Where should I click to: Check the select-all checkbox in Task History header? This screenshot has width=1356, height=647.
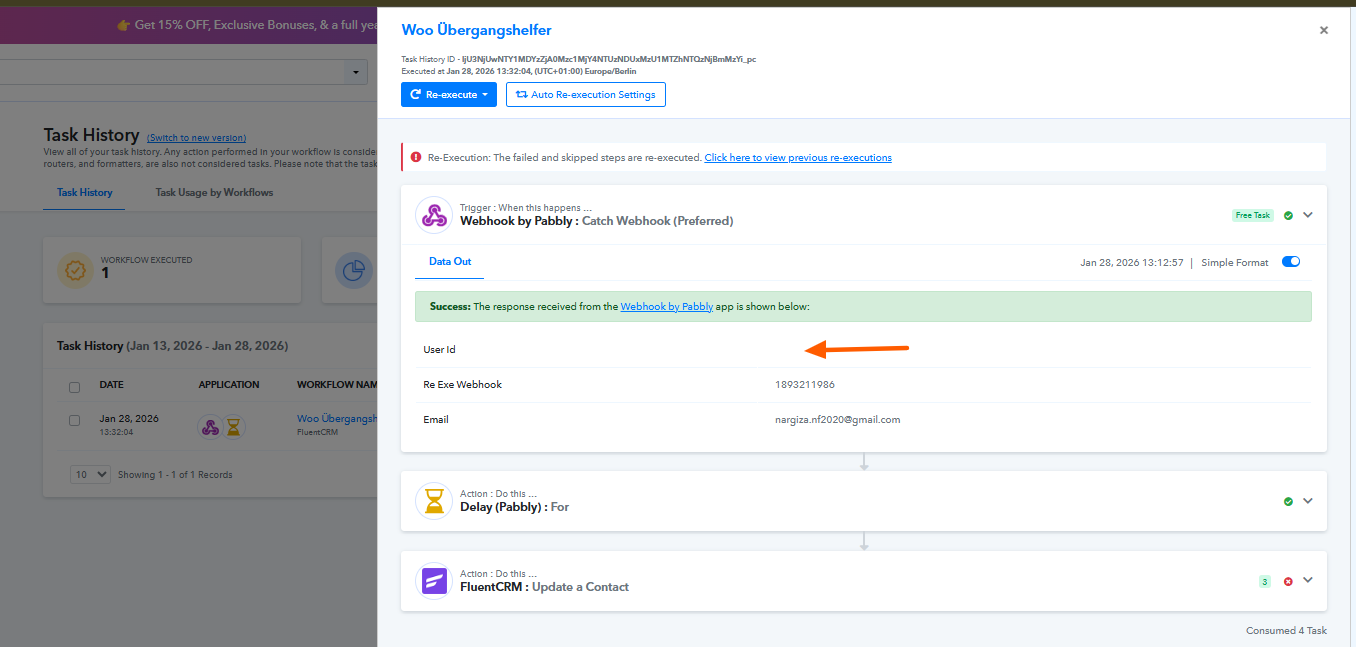[74, 386]
